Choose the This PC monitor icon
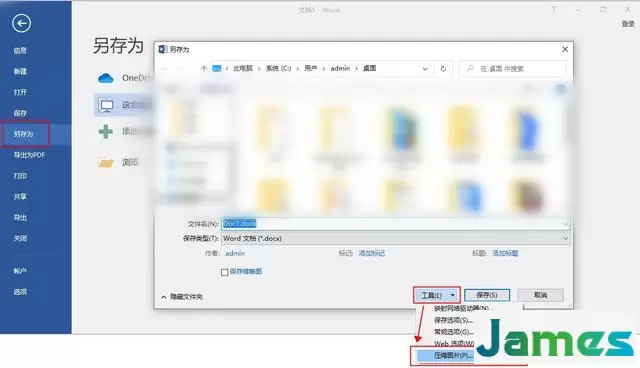The width and height of the screenshot is (640, 368). point(106,105)
